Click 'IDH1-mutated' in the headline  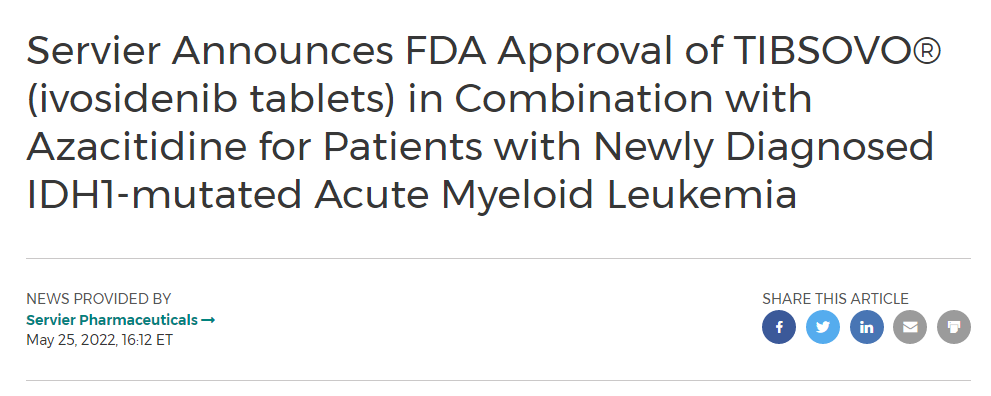(164, 194)
